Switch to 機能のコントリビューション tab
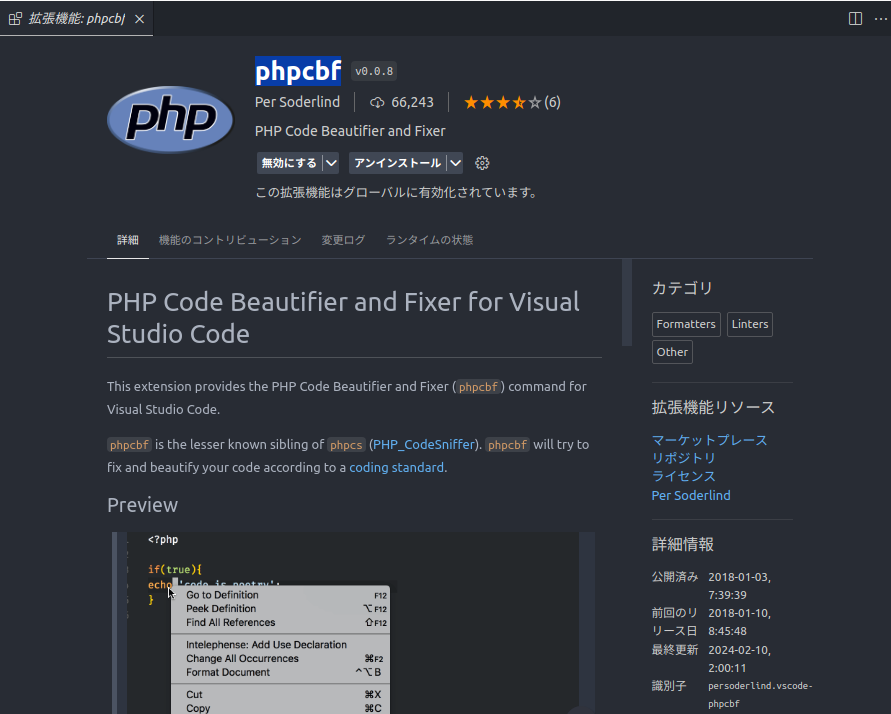Image resolution: width=891 pixels, height=714 pixels. tap(230, 240)
